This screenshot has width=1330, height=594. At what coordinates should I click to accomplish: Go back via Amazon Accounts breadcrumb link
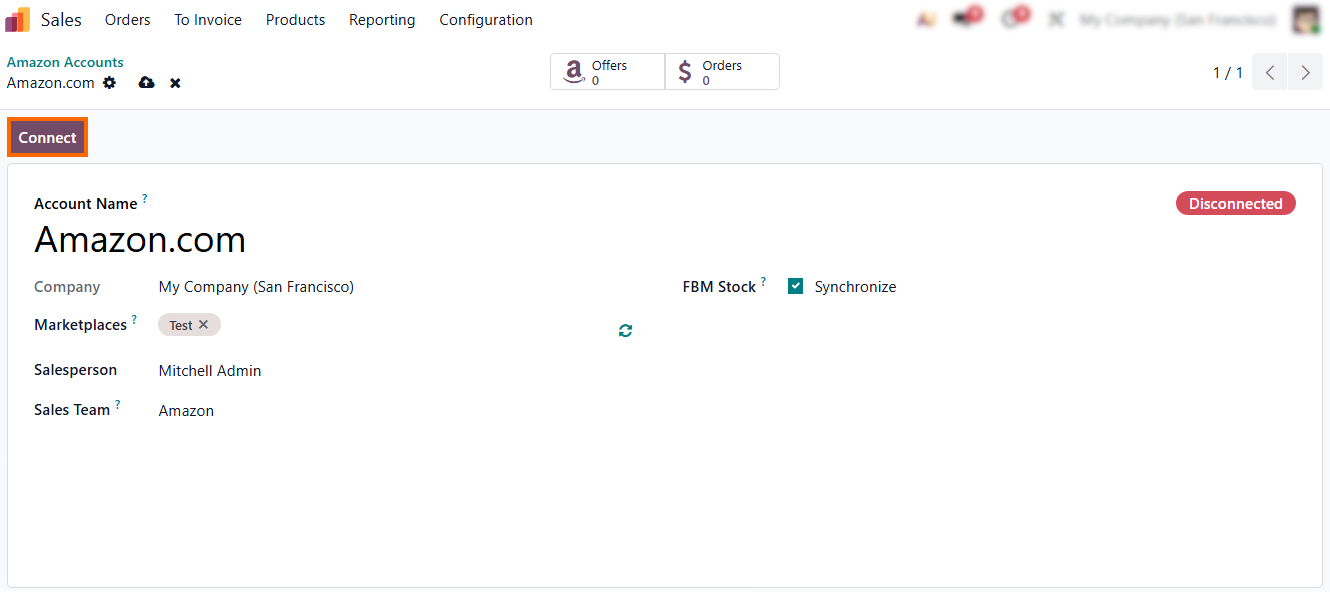point(65,62)
